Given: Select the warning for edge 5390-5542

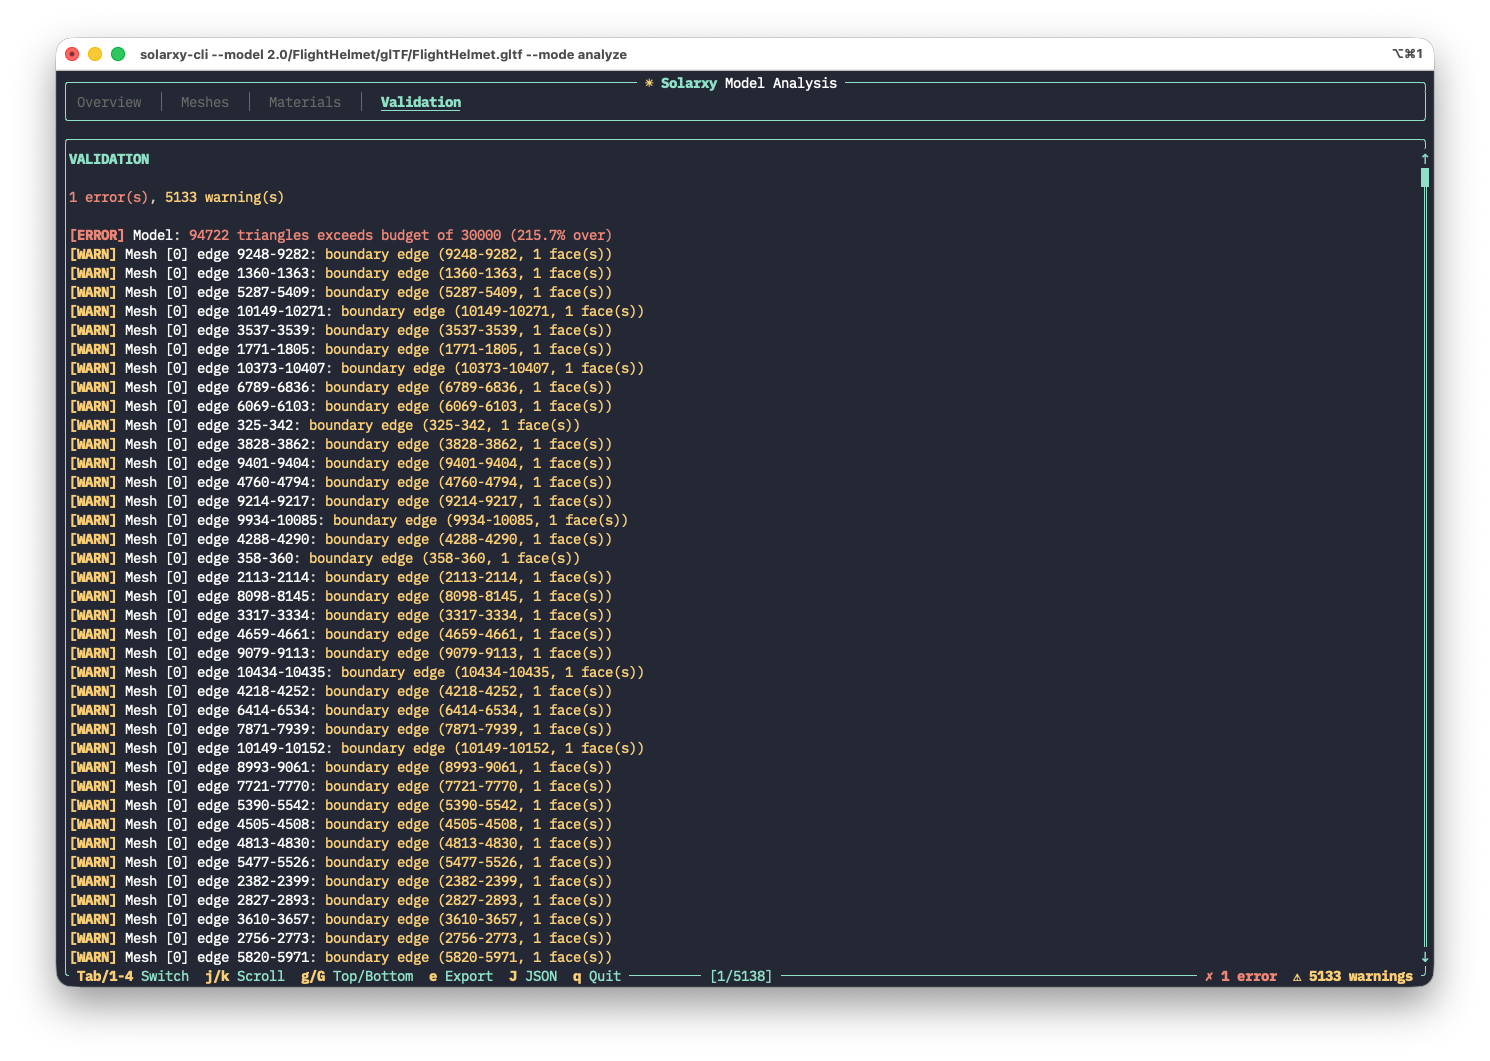Looking at the screenshot, I should coord(341,805).
